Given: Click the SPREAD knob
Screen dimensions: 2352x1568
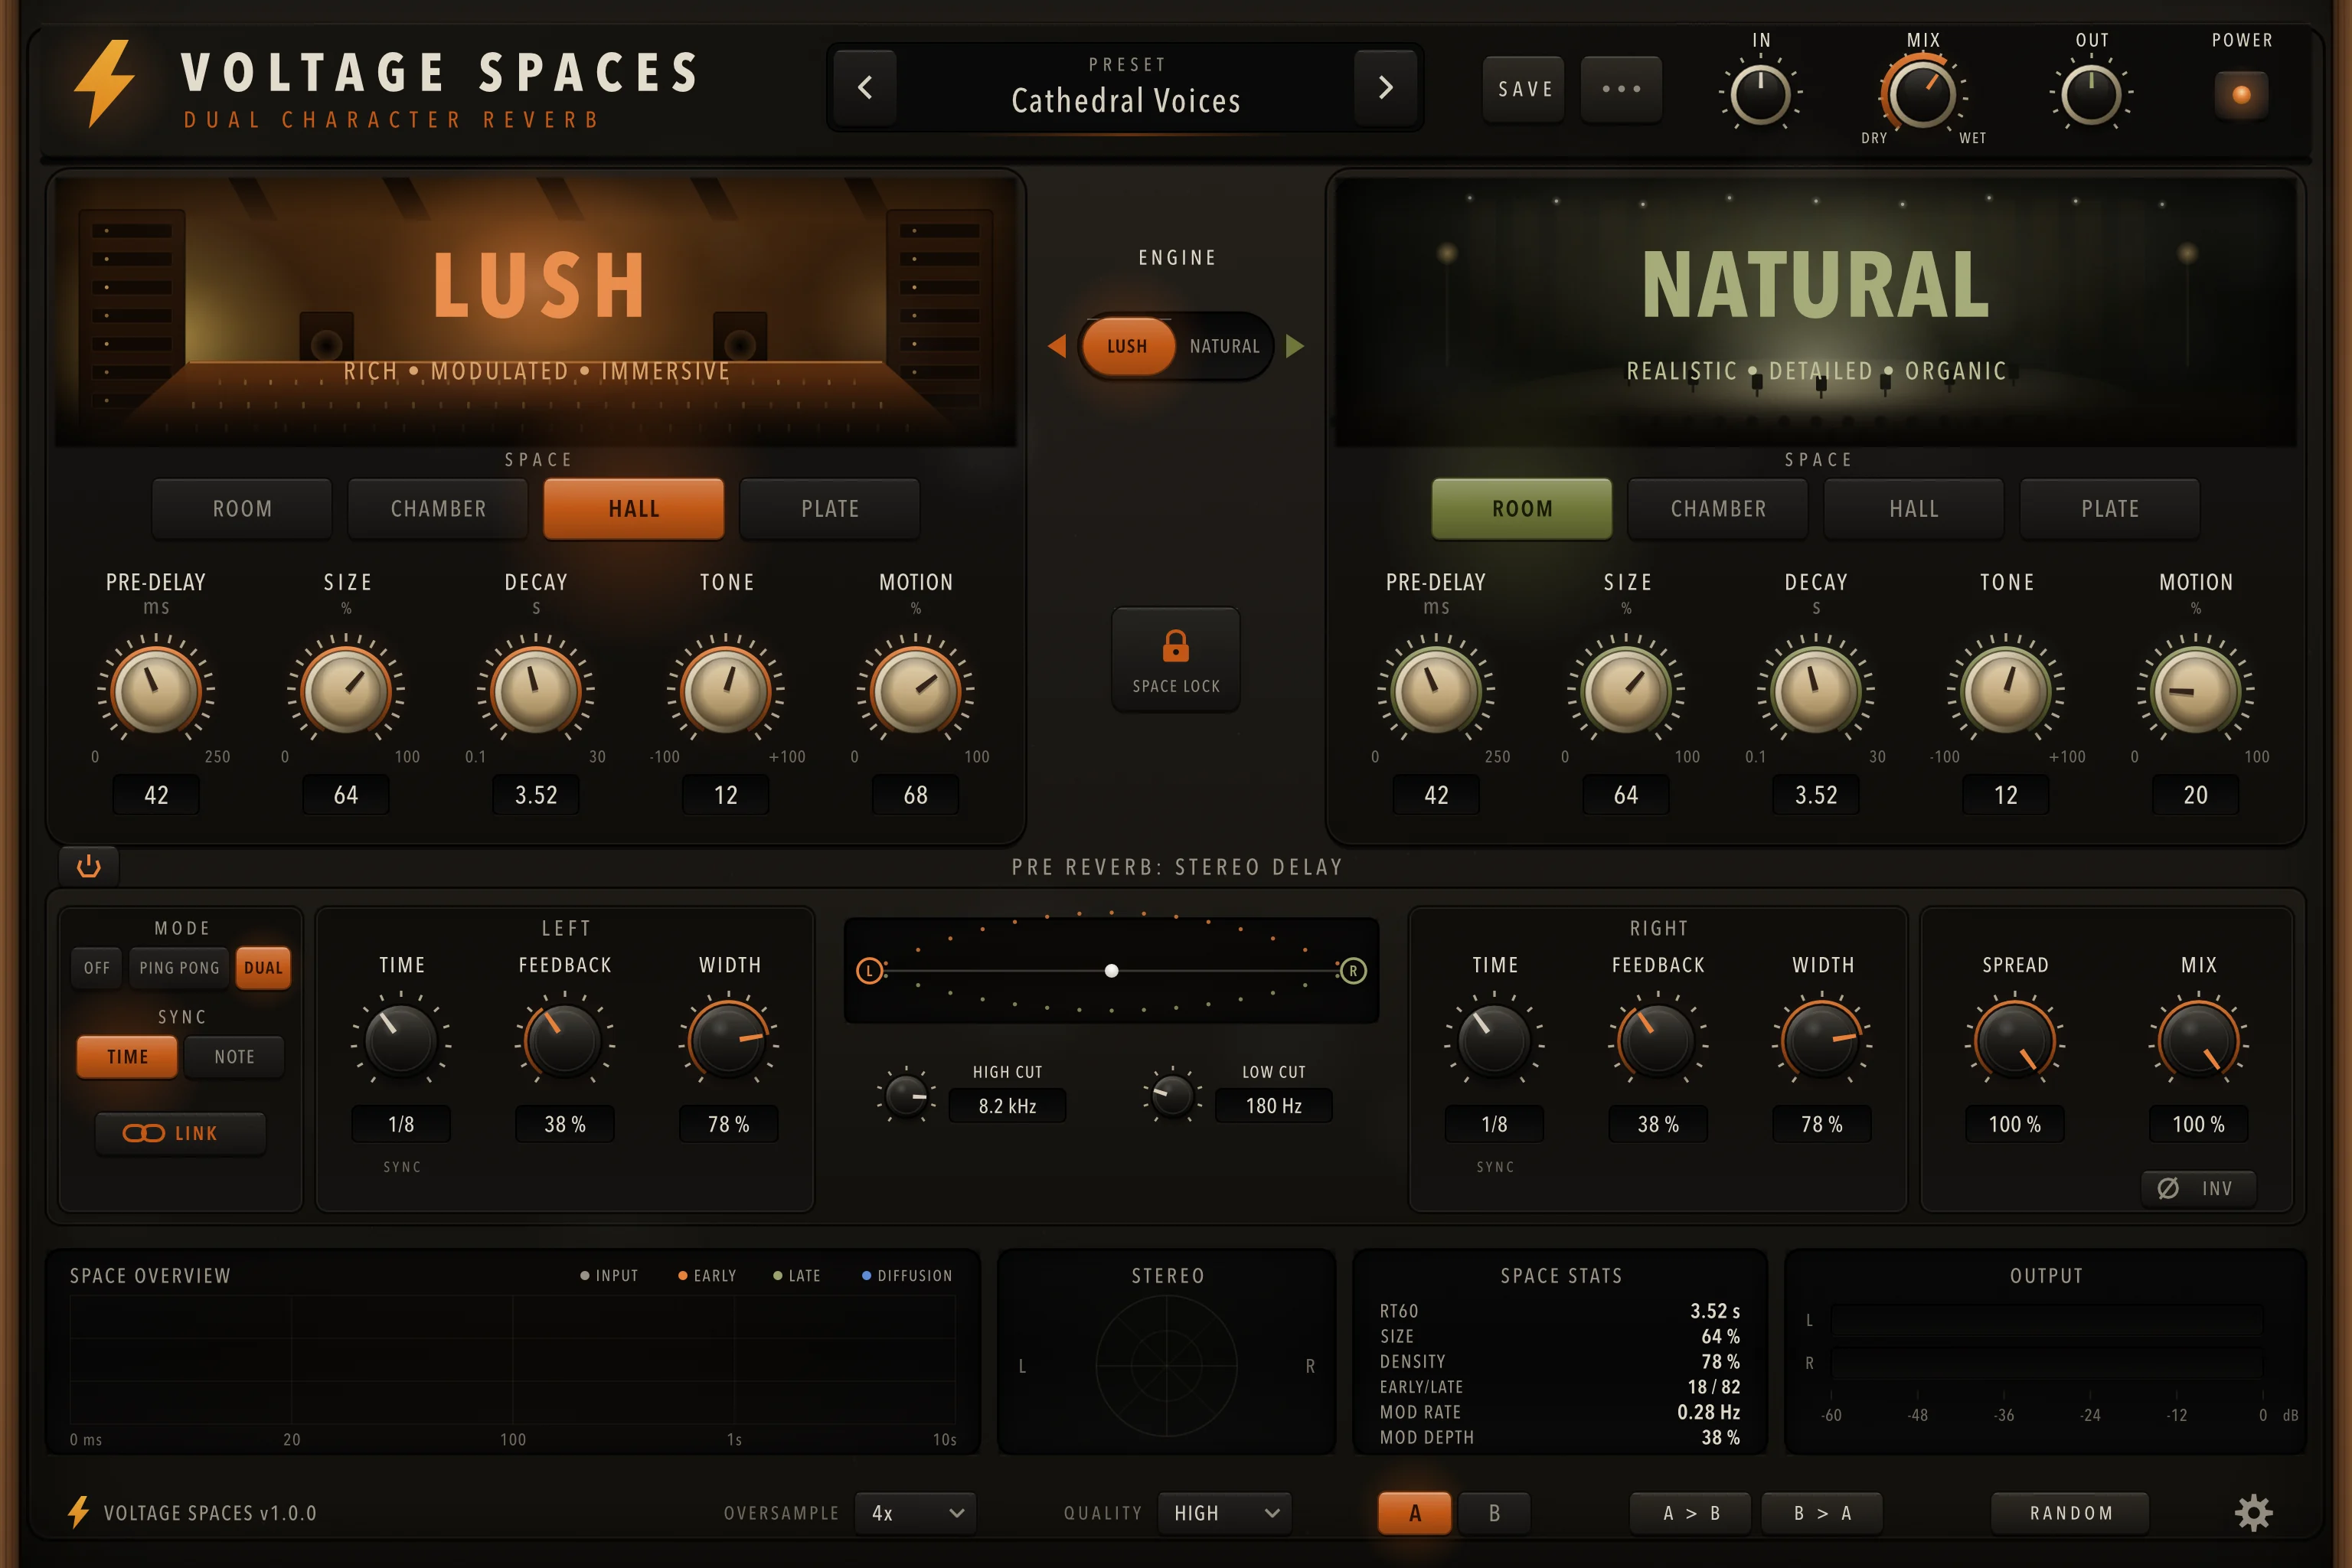Looking at the screenshot, I should coord(2015,1041).
